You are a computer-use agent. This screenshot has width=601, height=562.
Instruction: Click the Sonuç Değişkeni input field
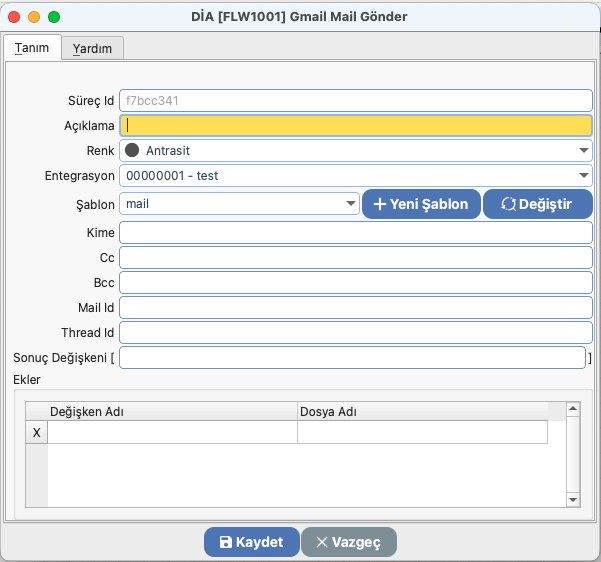point(352,357)
